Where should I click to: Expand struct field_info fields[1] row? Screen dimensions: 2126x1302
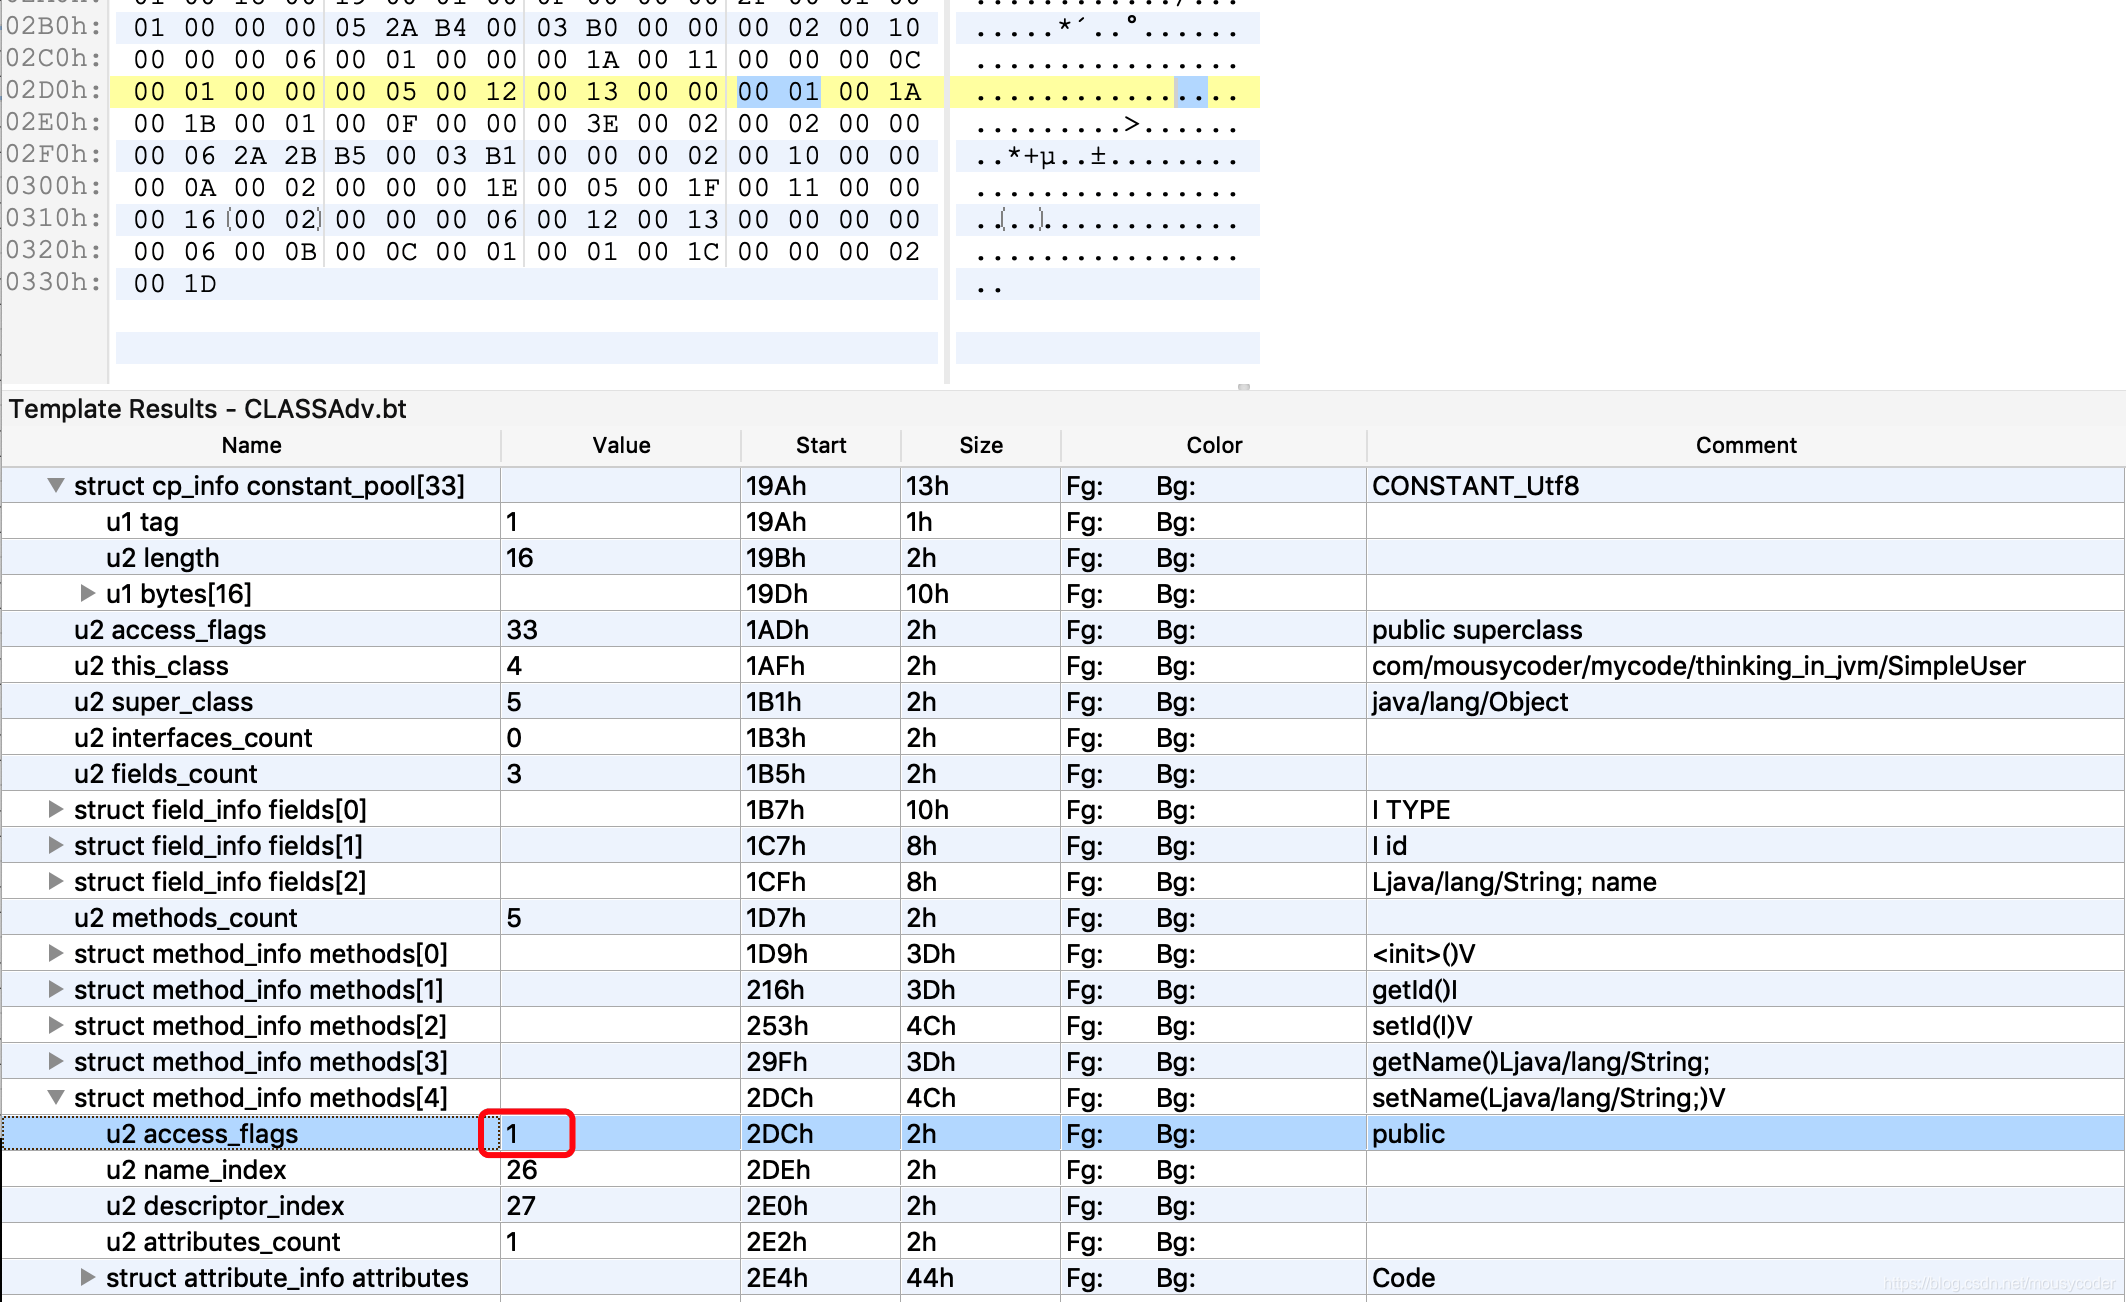click(56, 846)
